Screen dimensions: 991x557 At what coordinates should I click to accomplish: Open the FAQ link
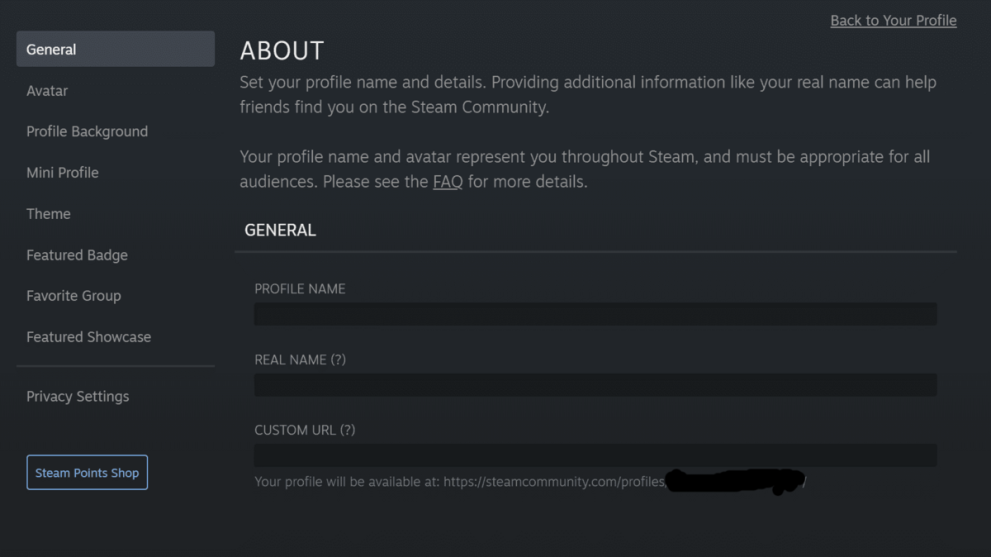pyautogui.click(x=447, y=182)
